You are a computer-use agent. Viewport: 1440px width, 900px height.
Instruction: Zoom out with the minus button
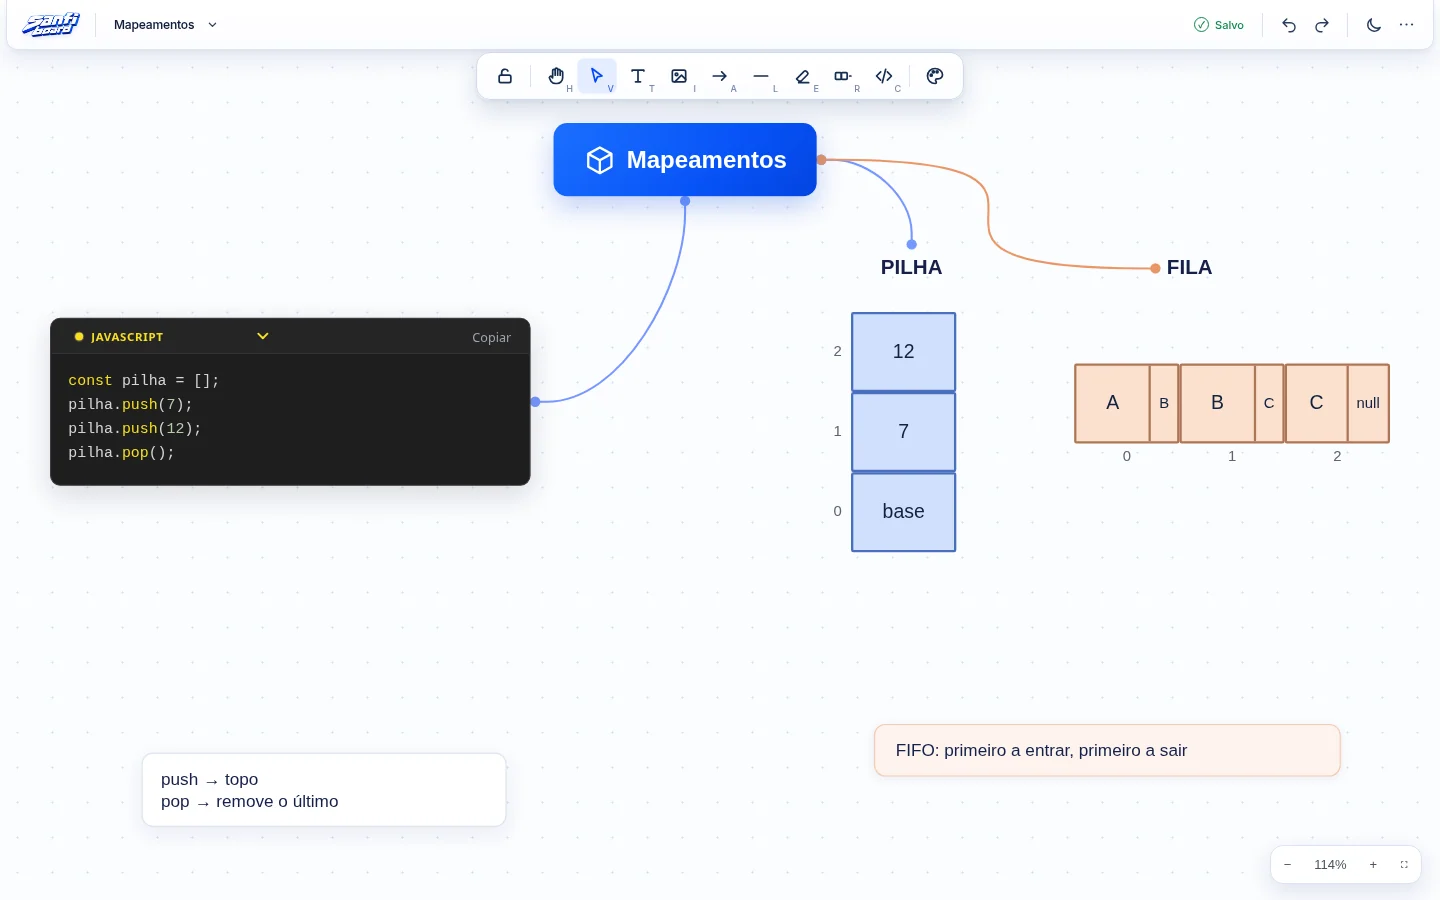pos(1287,865)
